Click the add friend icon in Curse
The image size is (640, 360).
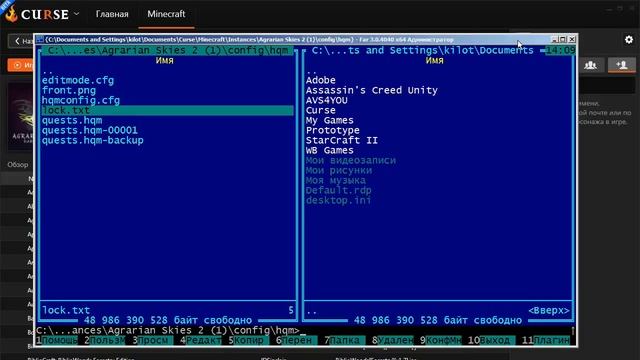(x=622, y=65)
